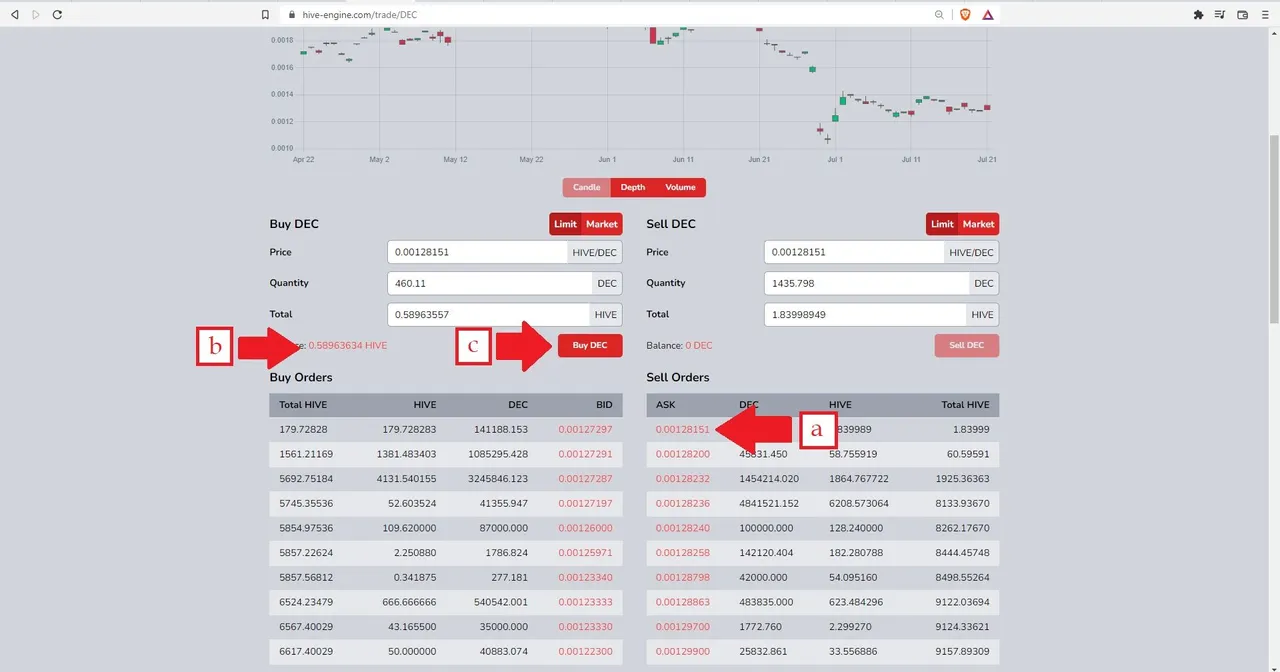
Task: Click the Buy DEC button
Action: [590, 345]
